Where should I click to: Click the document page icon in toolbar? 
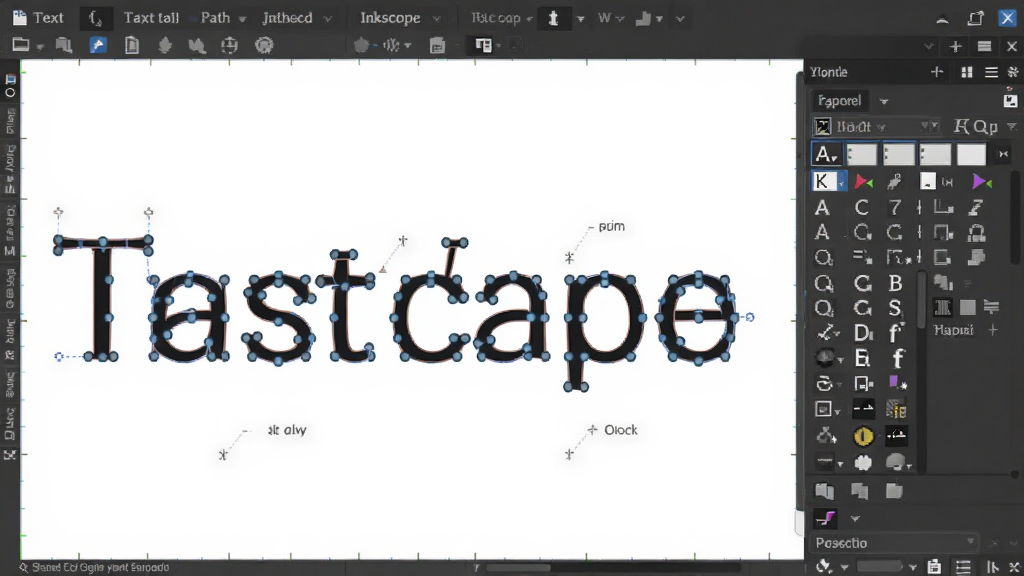point(132,45)
